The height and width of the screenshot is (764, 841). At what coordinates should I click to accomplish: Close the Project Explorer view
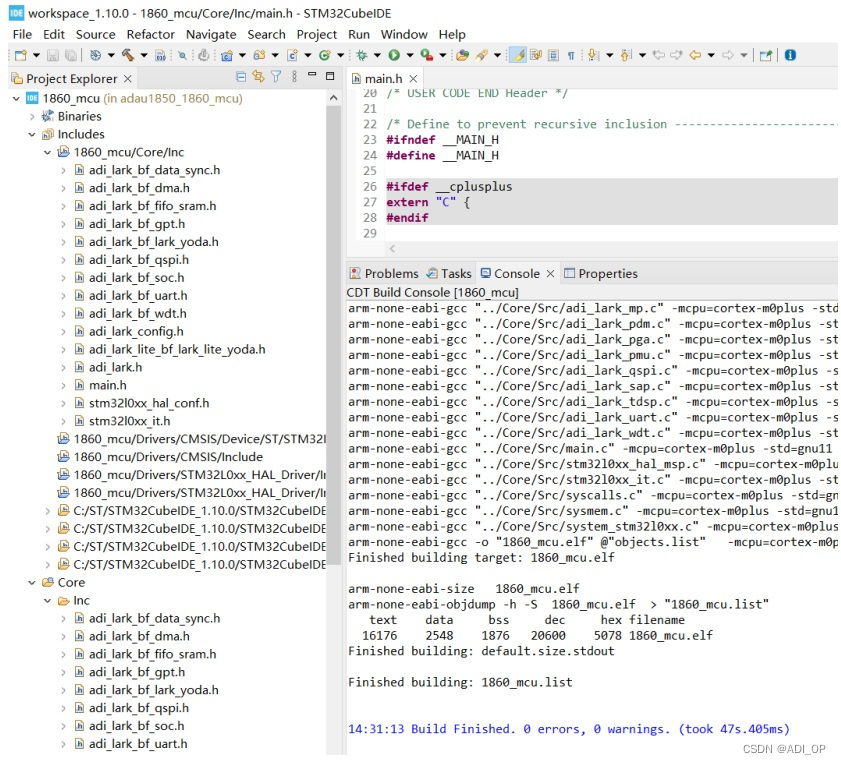(x=128, y=79)
